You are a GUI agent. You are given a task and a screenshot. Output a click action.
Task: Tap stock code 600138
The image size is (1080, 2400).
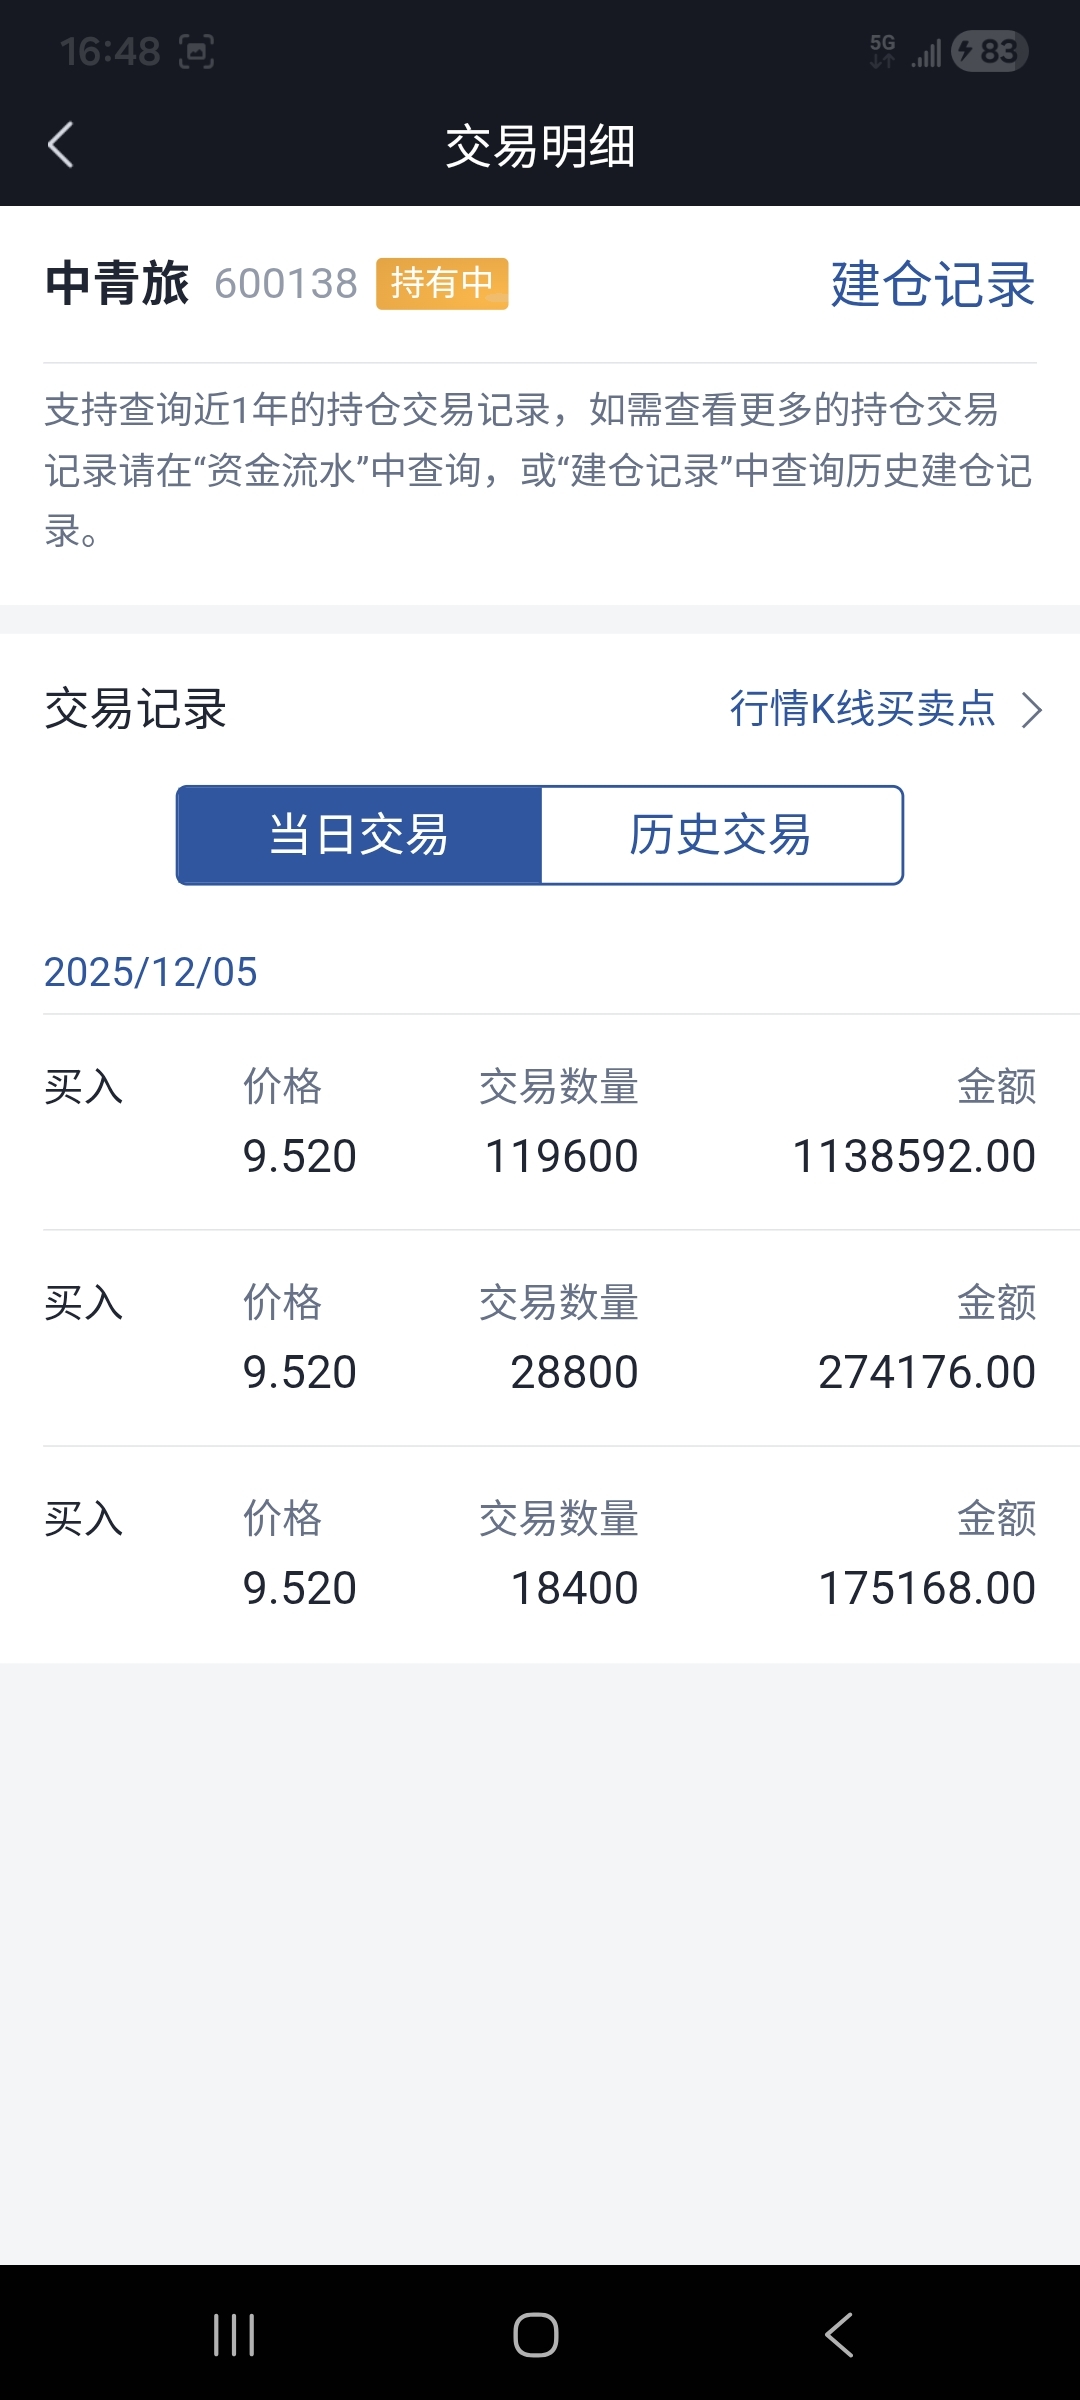pyautogui.click(x=286, y=284)
